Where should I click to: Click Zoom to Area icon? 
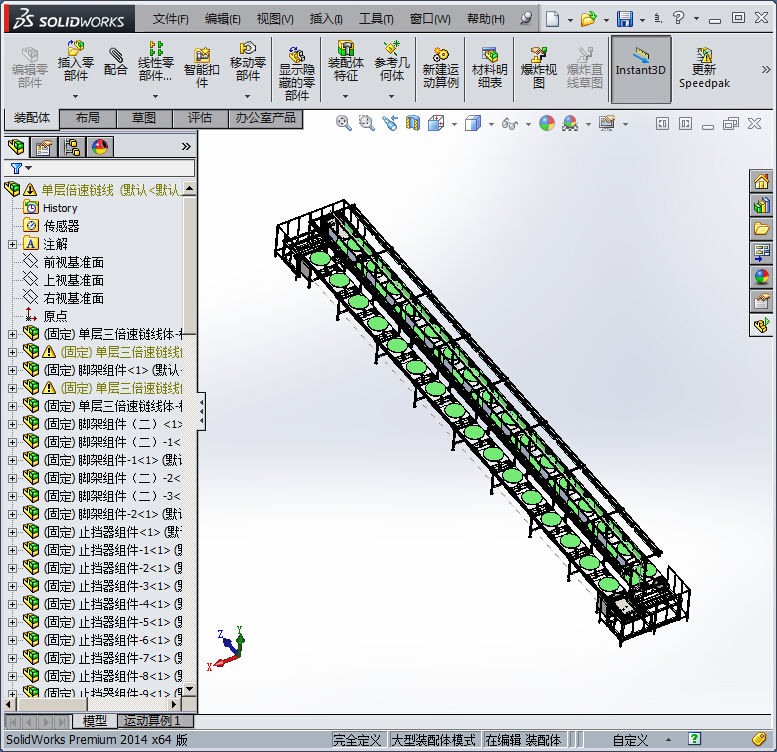(x=367, y=123)
